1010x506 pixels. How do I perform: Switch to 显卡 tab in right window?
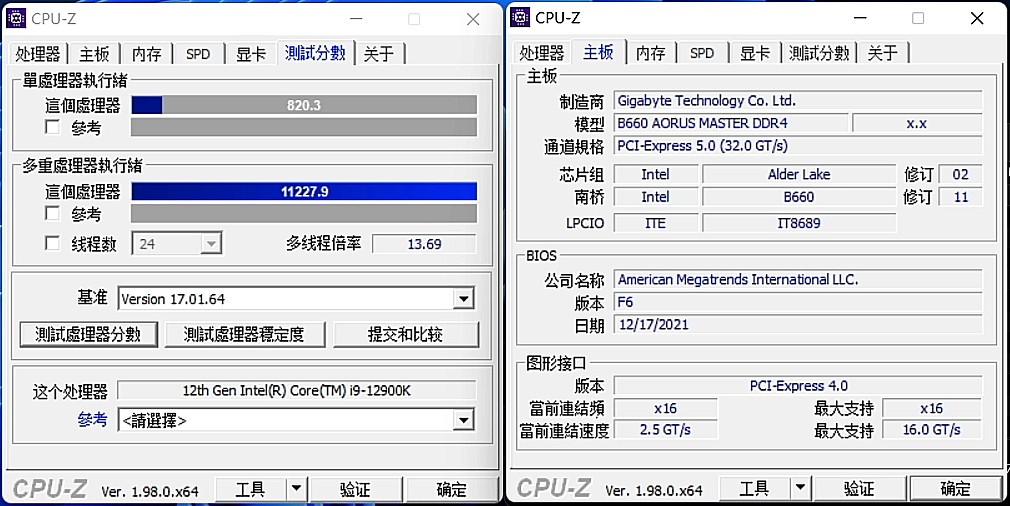coord(755,53)
